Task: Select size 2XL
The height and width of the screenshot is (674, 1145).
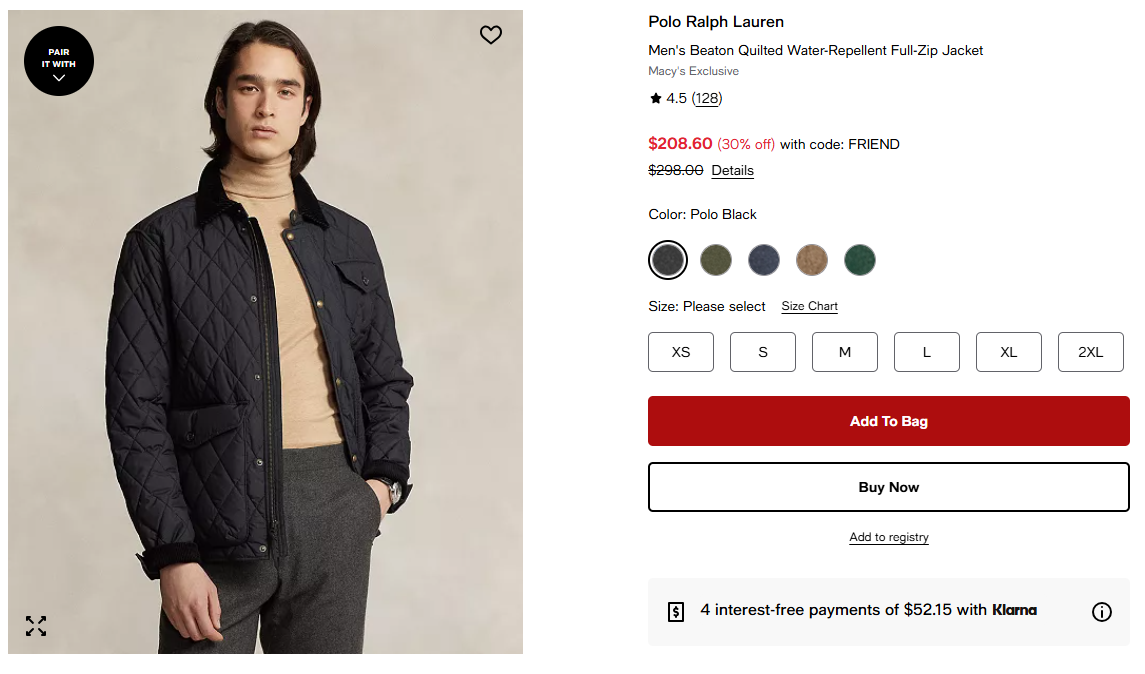Action: (x=1091, y=352)
